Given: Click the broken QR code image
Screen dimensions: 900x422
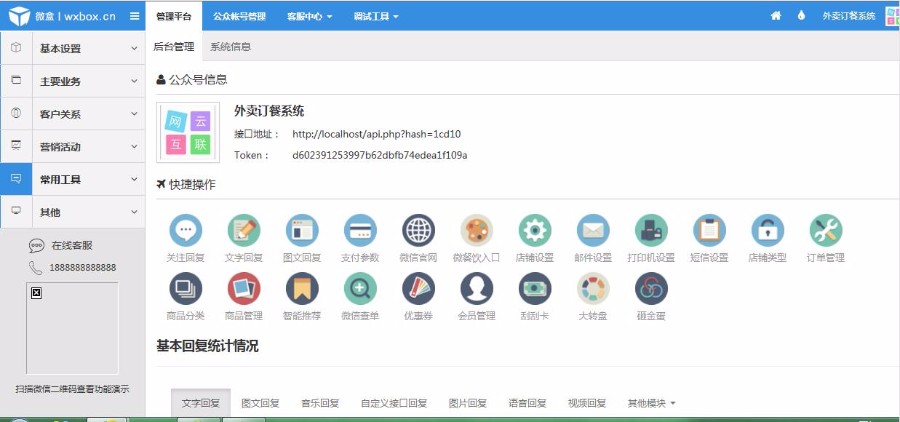Looking at the screenshot, I should click(x=72, y=328).
